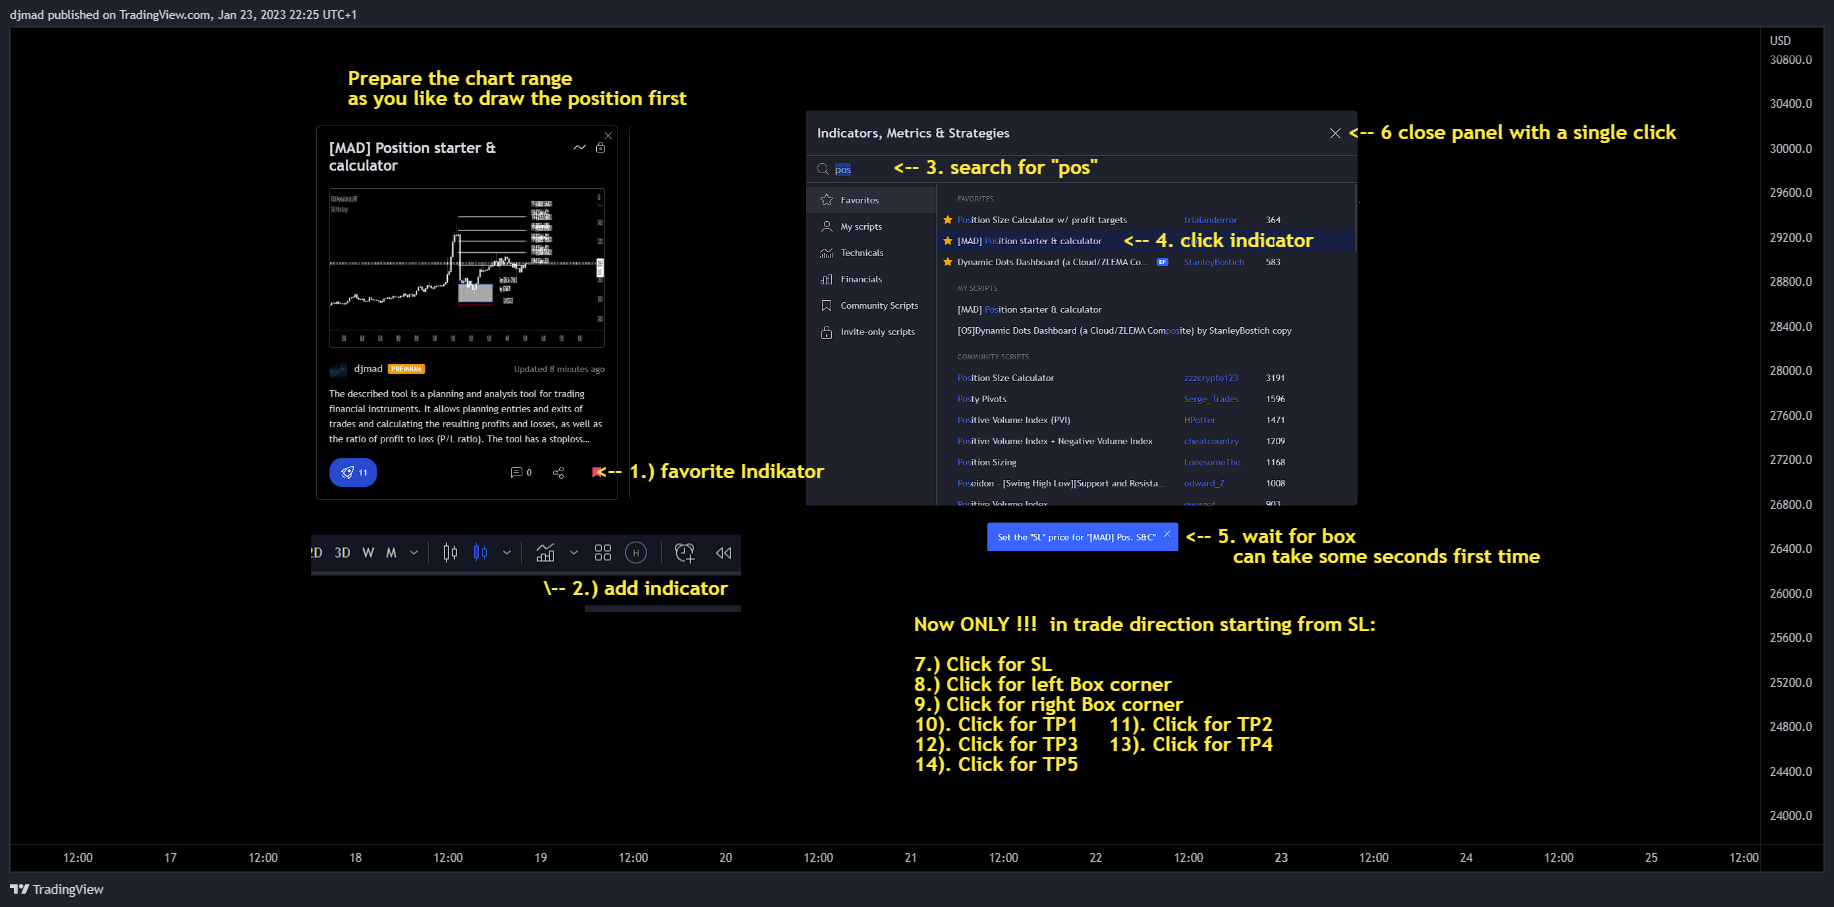Click the lock icon on the script card header
The width and height of the screenshot is (1834, 907).
(x=600, y=148)
